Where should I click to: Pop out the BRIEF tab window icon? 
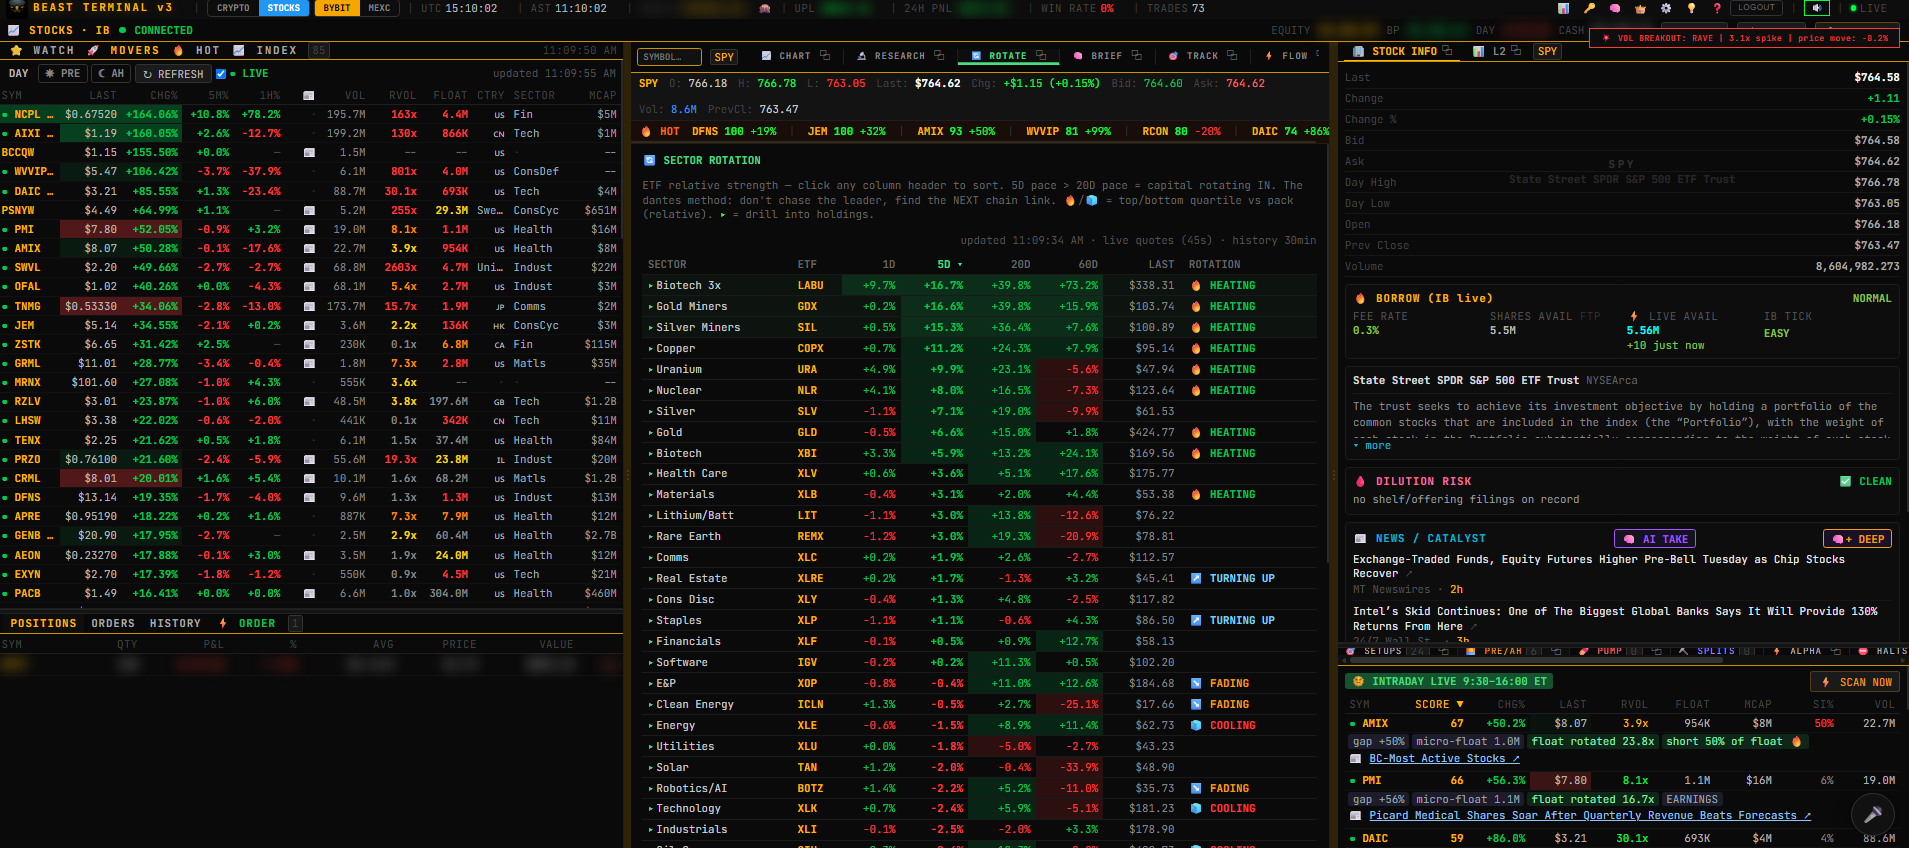(x=1137, y=55)
